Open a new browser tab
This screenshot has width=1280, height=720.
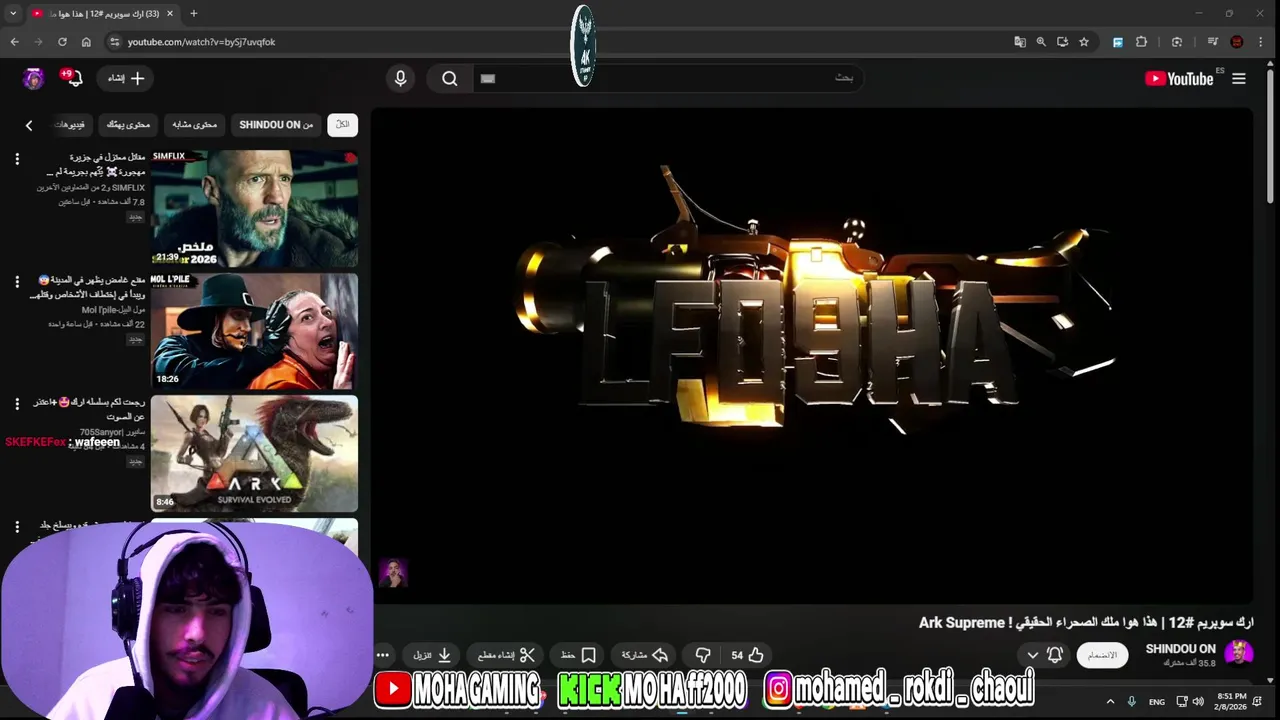pos(194,13)
